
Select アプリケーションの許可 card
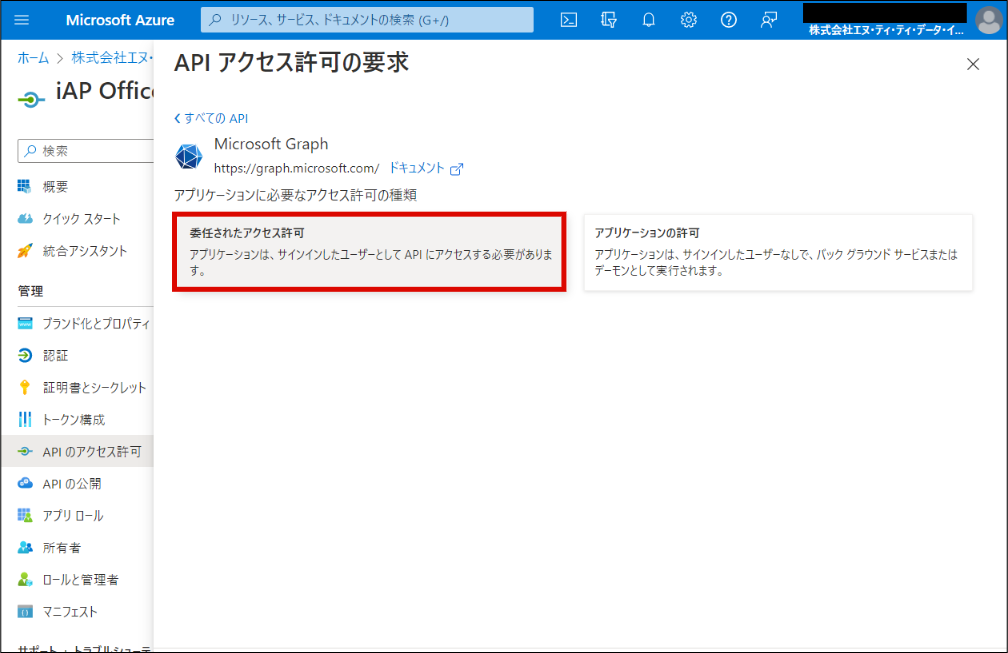point(777,251)
